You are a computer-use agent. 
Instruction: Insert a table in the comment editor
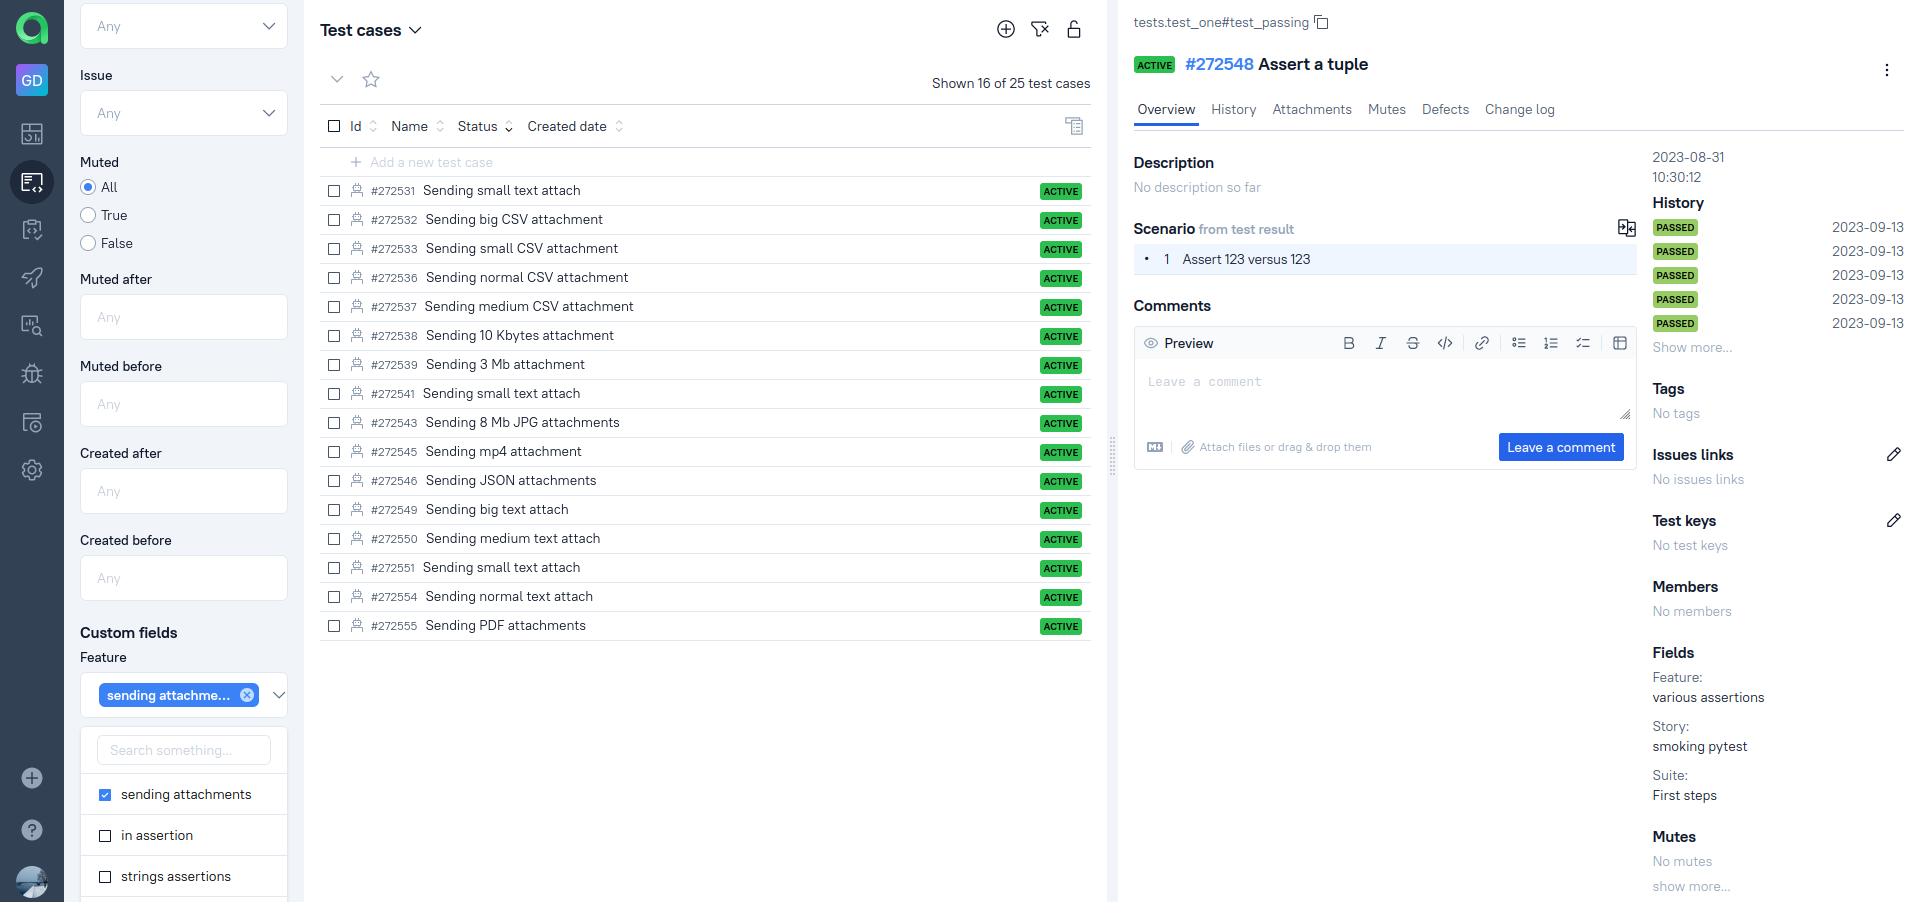pos(1620,343)
